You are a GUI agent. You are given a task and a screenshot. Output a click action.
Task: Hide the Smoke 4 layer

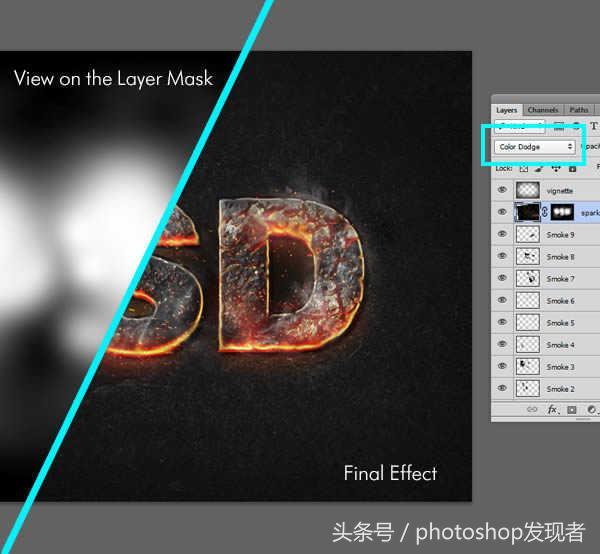pyautogui.click(x=502, y=344)
